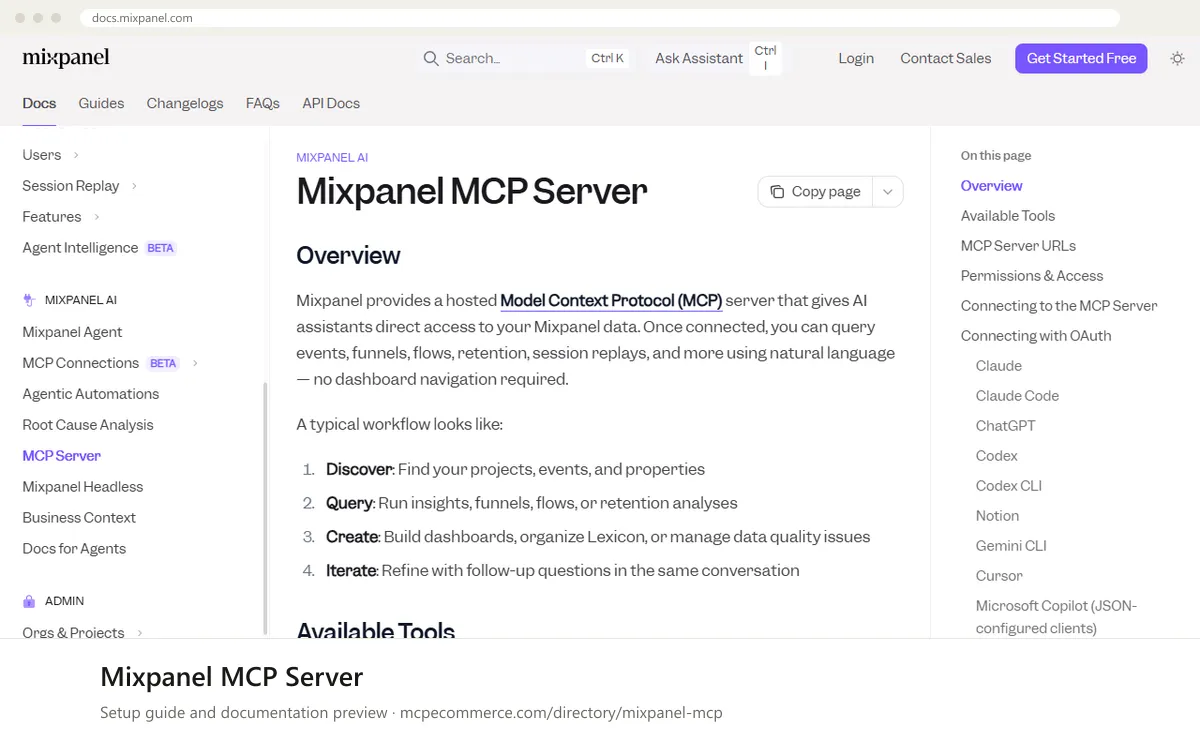Expand the Features sidebar chevron
Image resolution: width=1200 pixels, height=750 pixels.
tap(97, 217)
